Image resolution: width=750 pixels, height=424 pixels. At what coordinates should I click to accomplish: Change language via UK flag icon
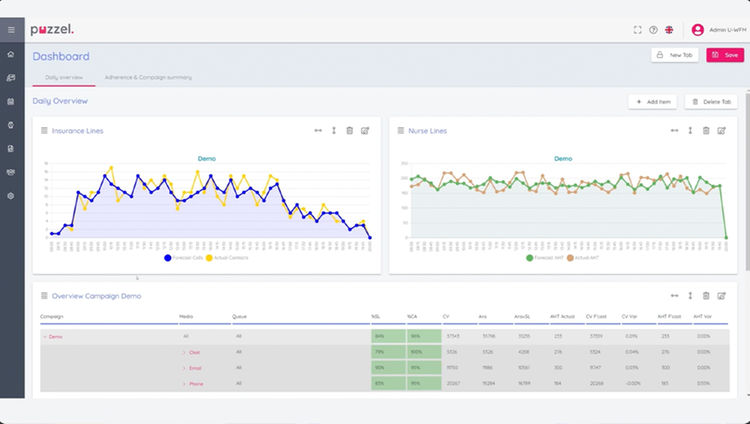(669, 30)
